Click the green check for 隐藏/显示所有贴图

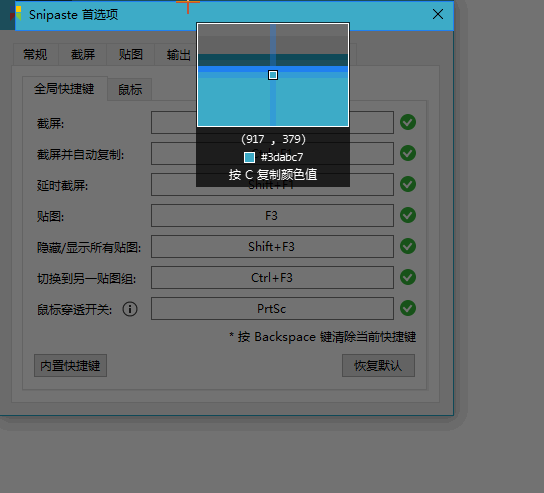pyautogui.click(x=408, y=246)
